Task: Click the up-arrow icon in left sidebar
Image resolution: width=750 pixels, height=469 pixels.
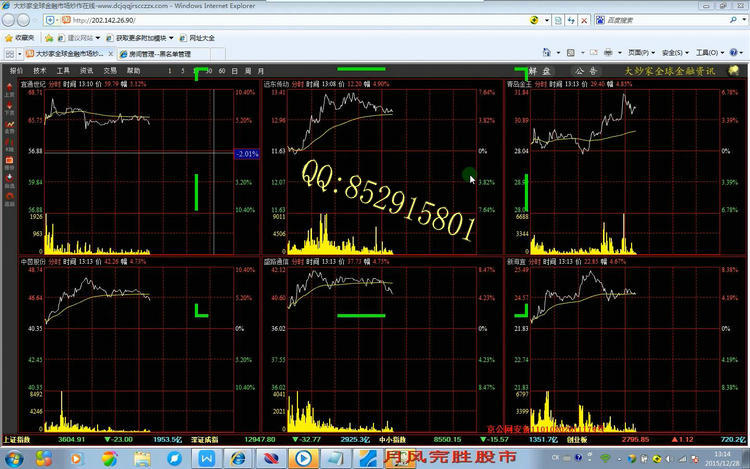Action: click(9, 91)
